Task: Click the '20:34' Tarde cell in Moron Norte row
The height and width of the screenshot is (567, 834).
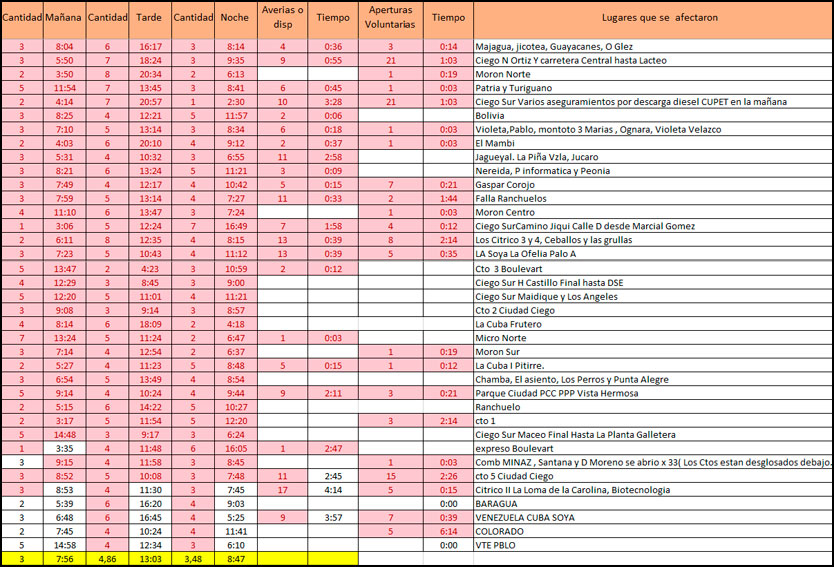Action: click(x=150, y=74)
